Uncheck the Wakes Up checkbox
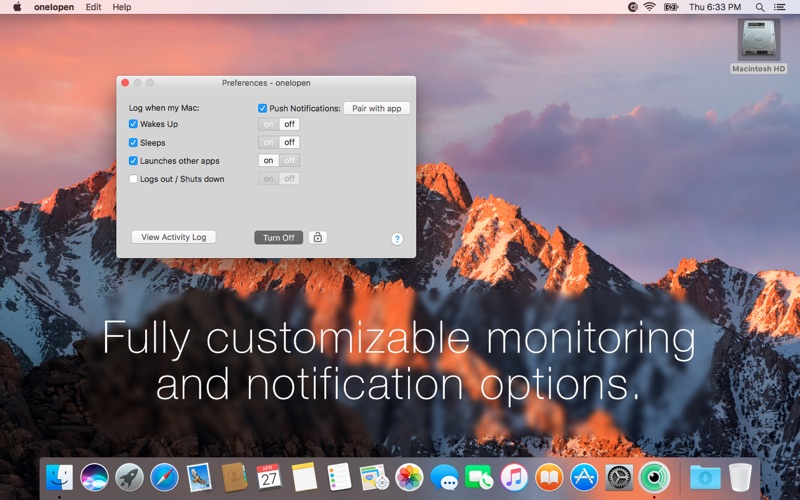The width and height of the screenshot is (800, 500). pyautogui.click(x=133, y=124)
